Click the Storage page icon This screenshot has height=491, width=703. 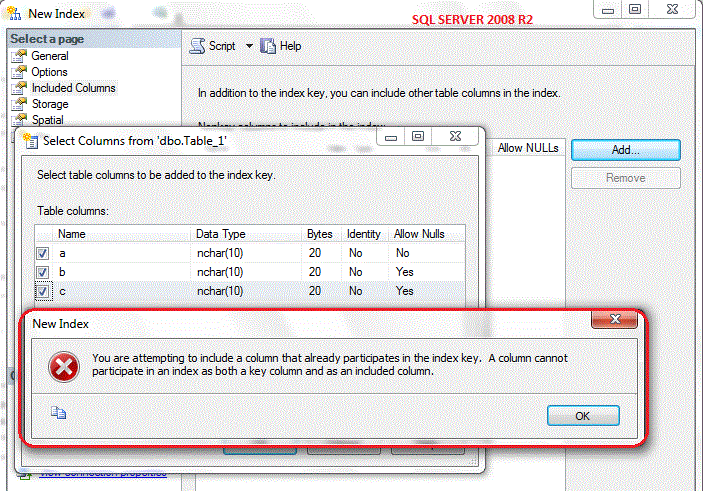pos(19,104)
